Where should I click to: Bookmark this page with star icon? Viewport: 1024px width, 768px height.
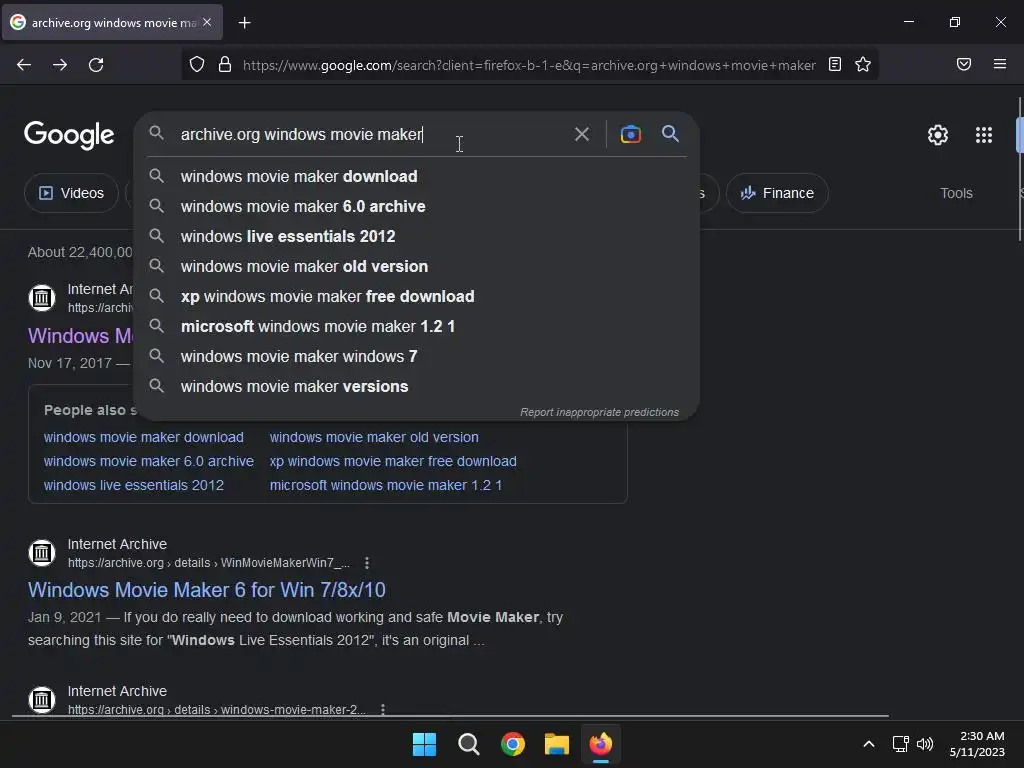tap(863, 64)
